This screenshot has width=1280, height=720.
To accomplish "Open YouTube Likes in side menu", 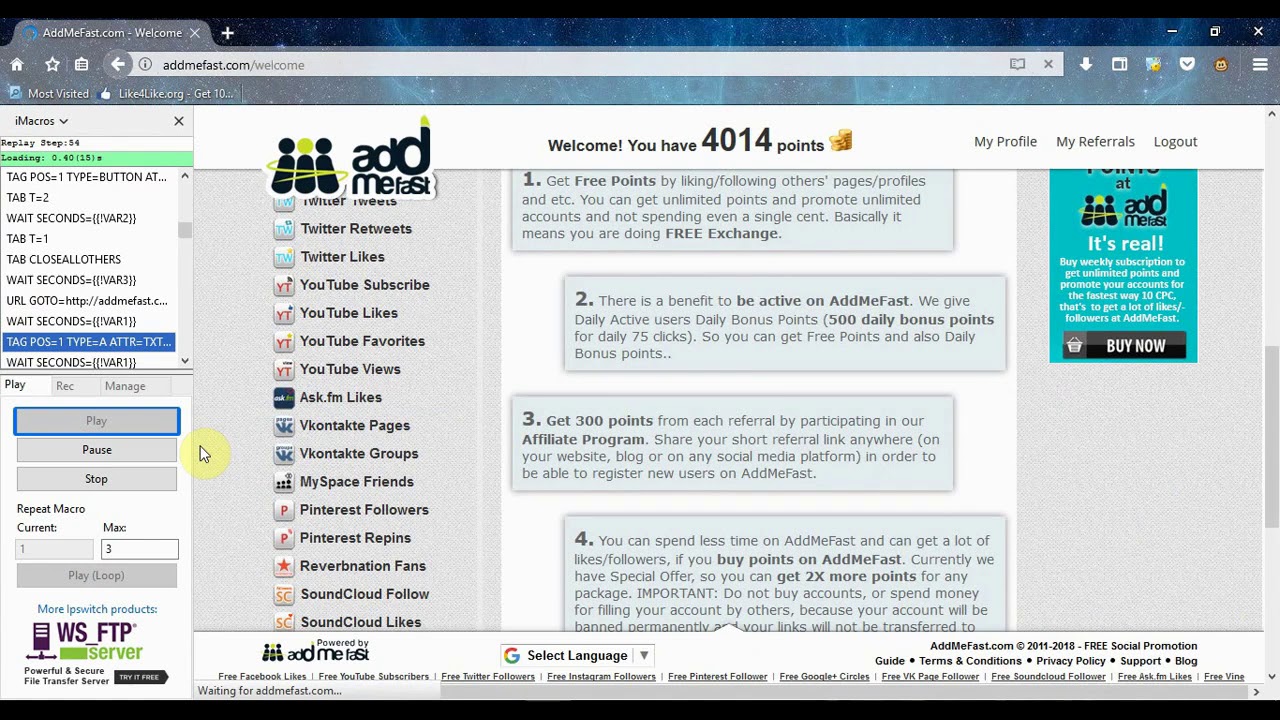I will pyautogui.click(x=349, y=313).
